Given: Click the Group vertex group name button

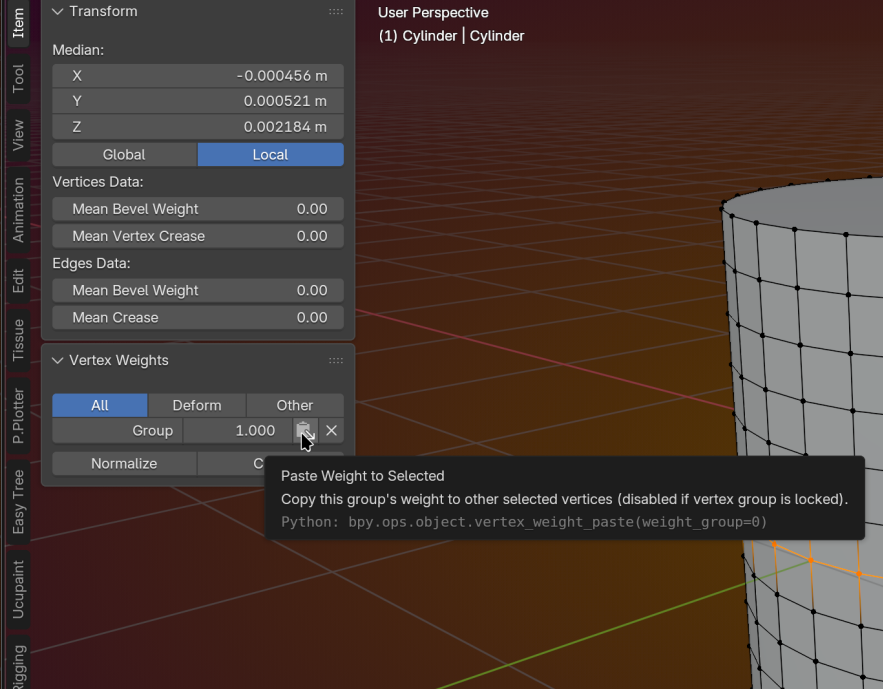Looking at the screenshot, I should (x=117, y=430).
